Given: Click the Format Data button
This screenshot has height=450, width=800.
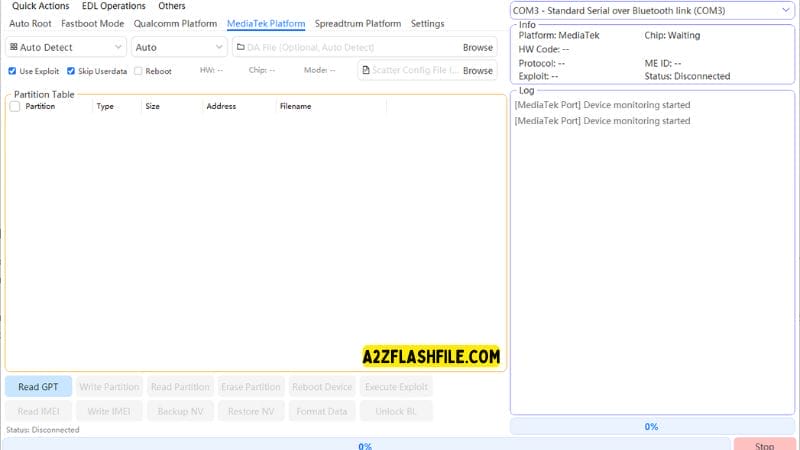Looking at the screenshot, I should pyautogui.click(x=322, y=411).
